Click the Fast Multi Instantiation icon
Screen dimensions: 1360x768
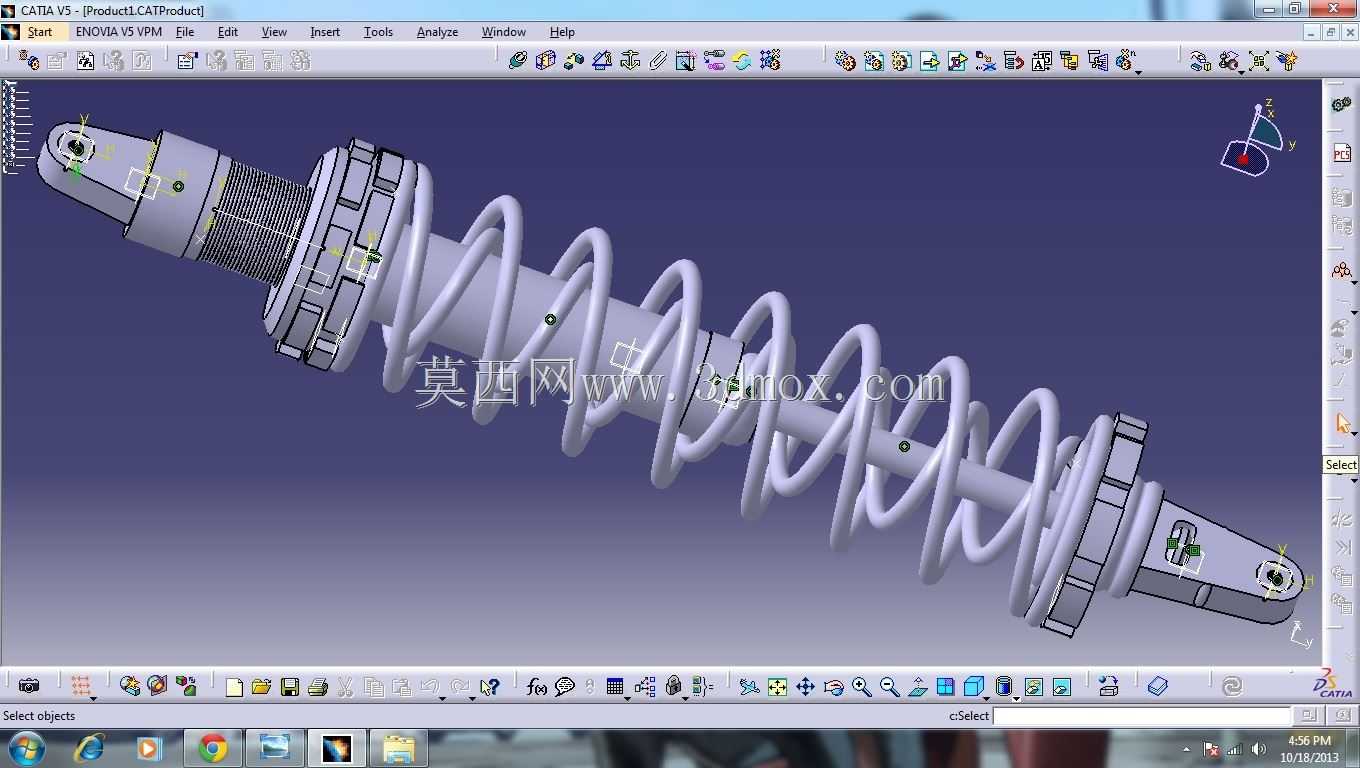1125,61
